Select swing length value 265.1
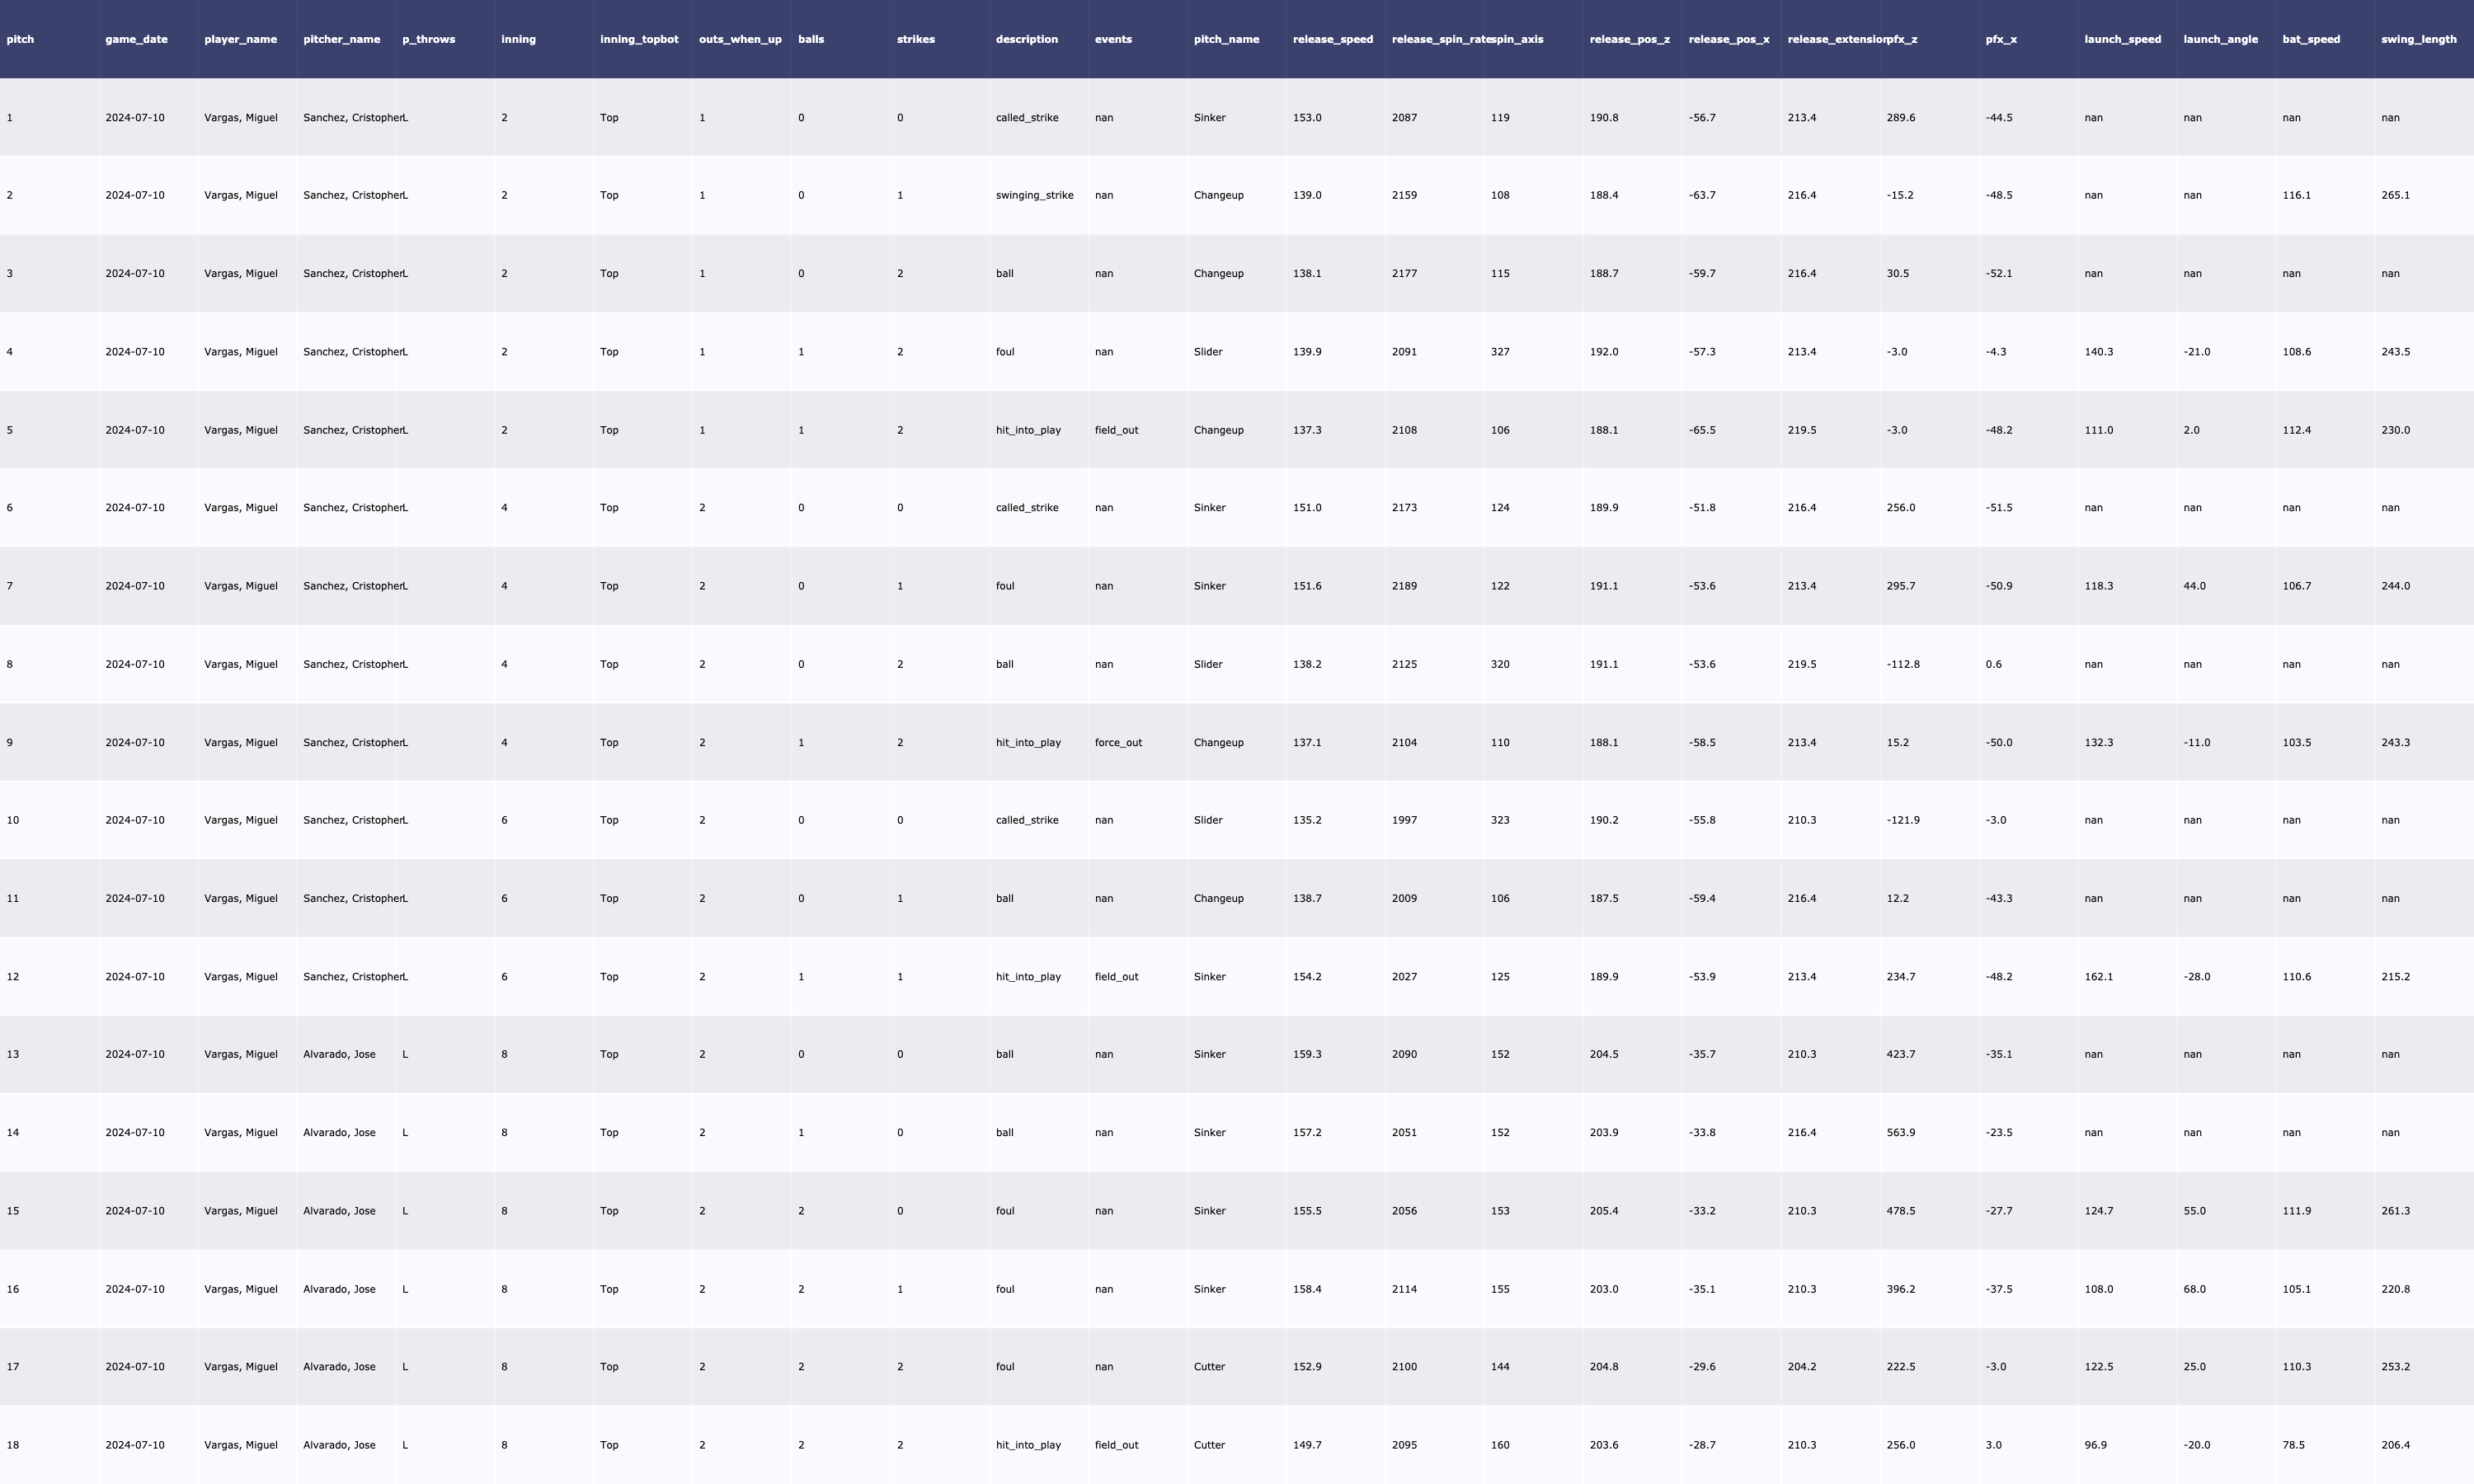2474x1484 pixels. (2395, 195)
